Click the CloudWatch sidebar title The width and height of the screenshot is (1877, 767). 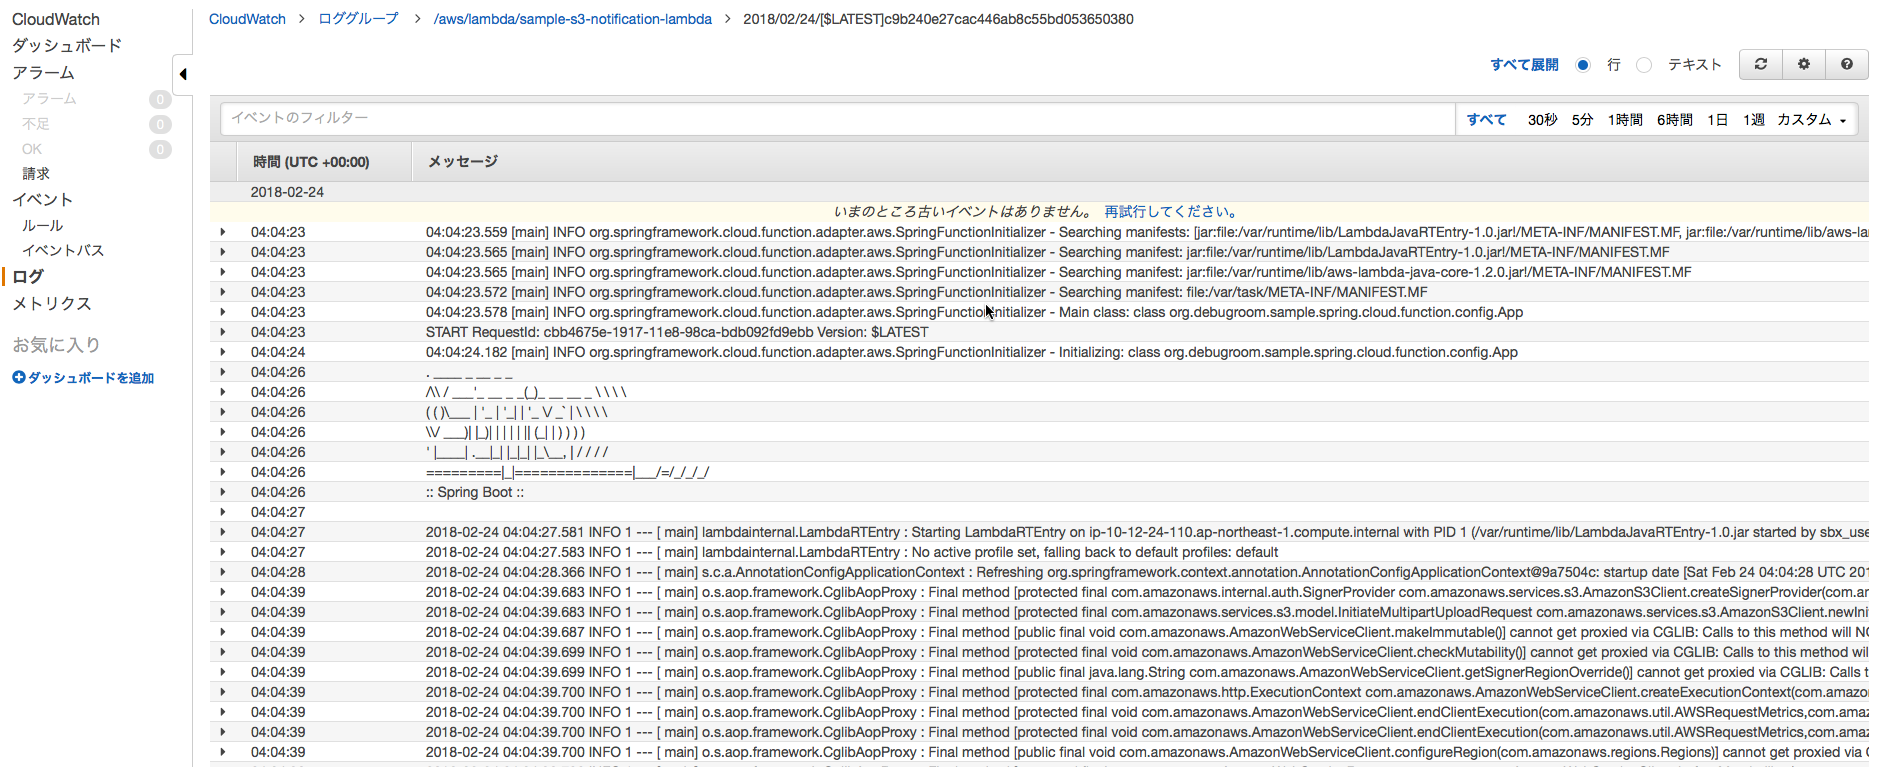tap(56, 19)
